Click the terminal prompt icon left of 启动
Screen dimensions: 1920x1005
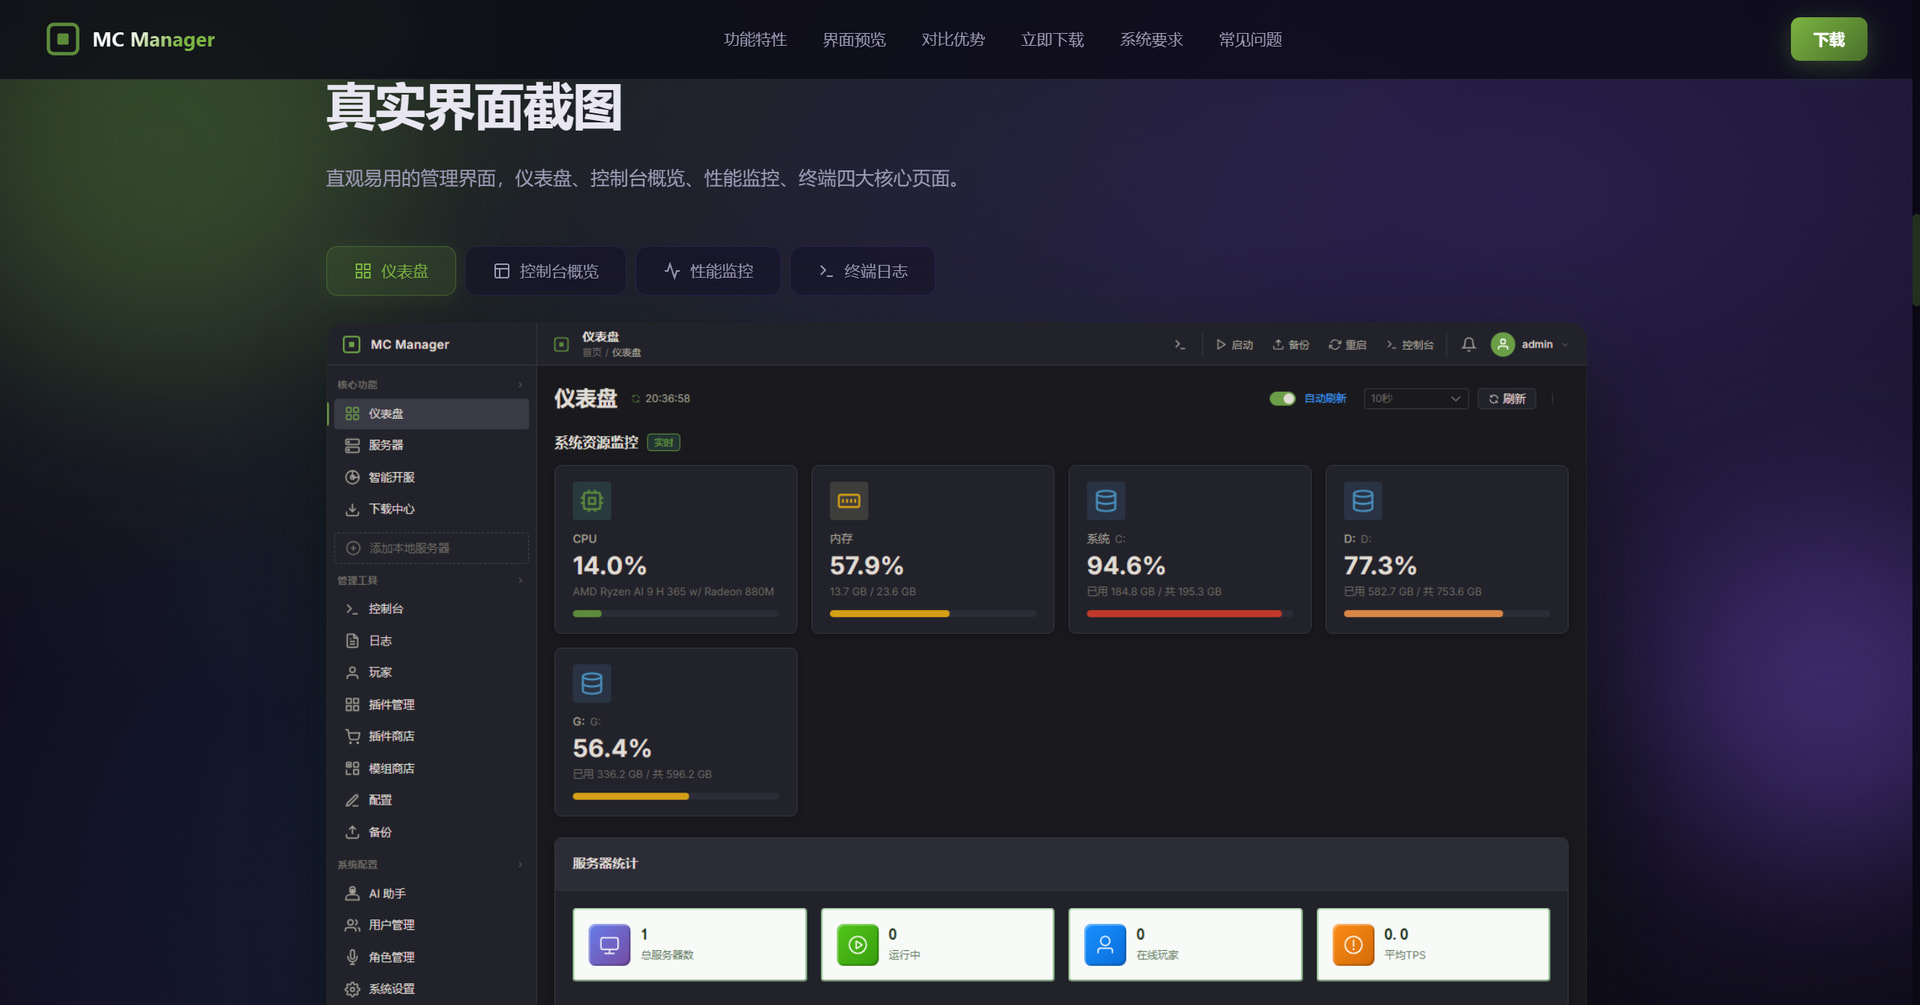coord(1180,345)
